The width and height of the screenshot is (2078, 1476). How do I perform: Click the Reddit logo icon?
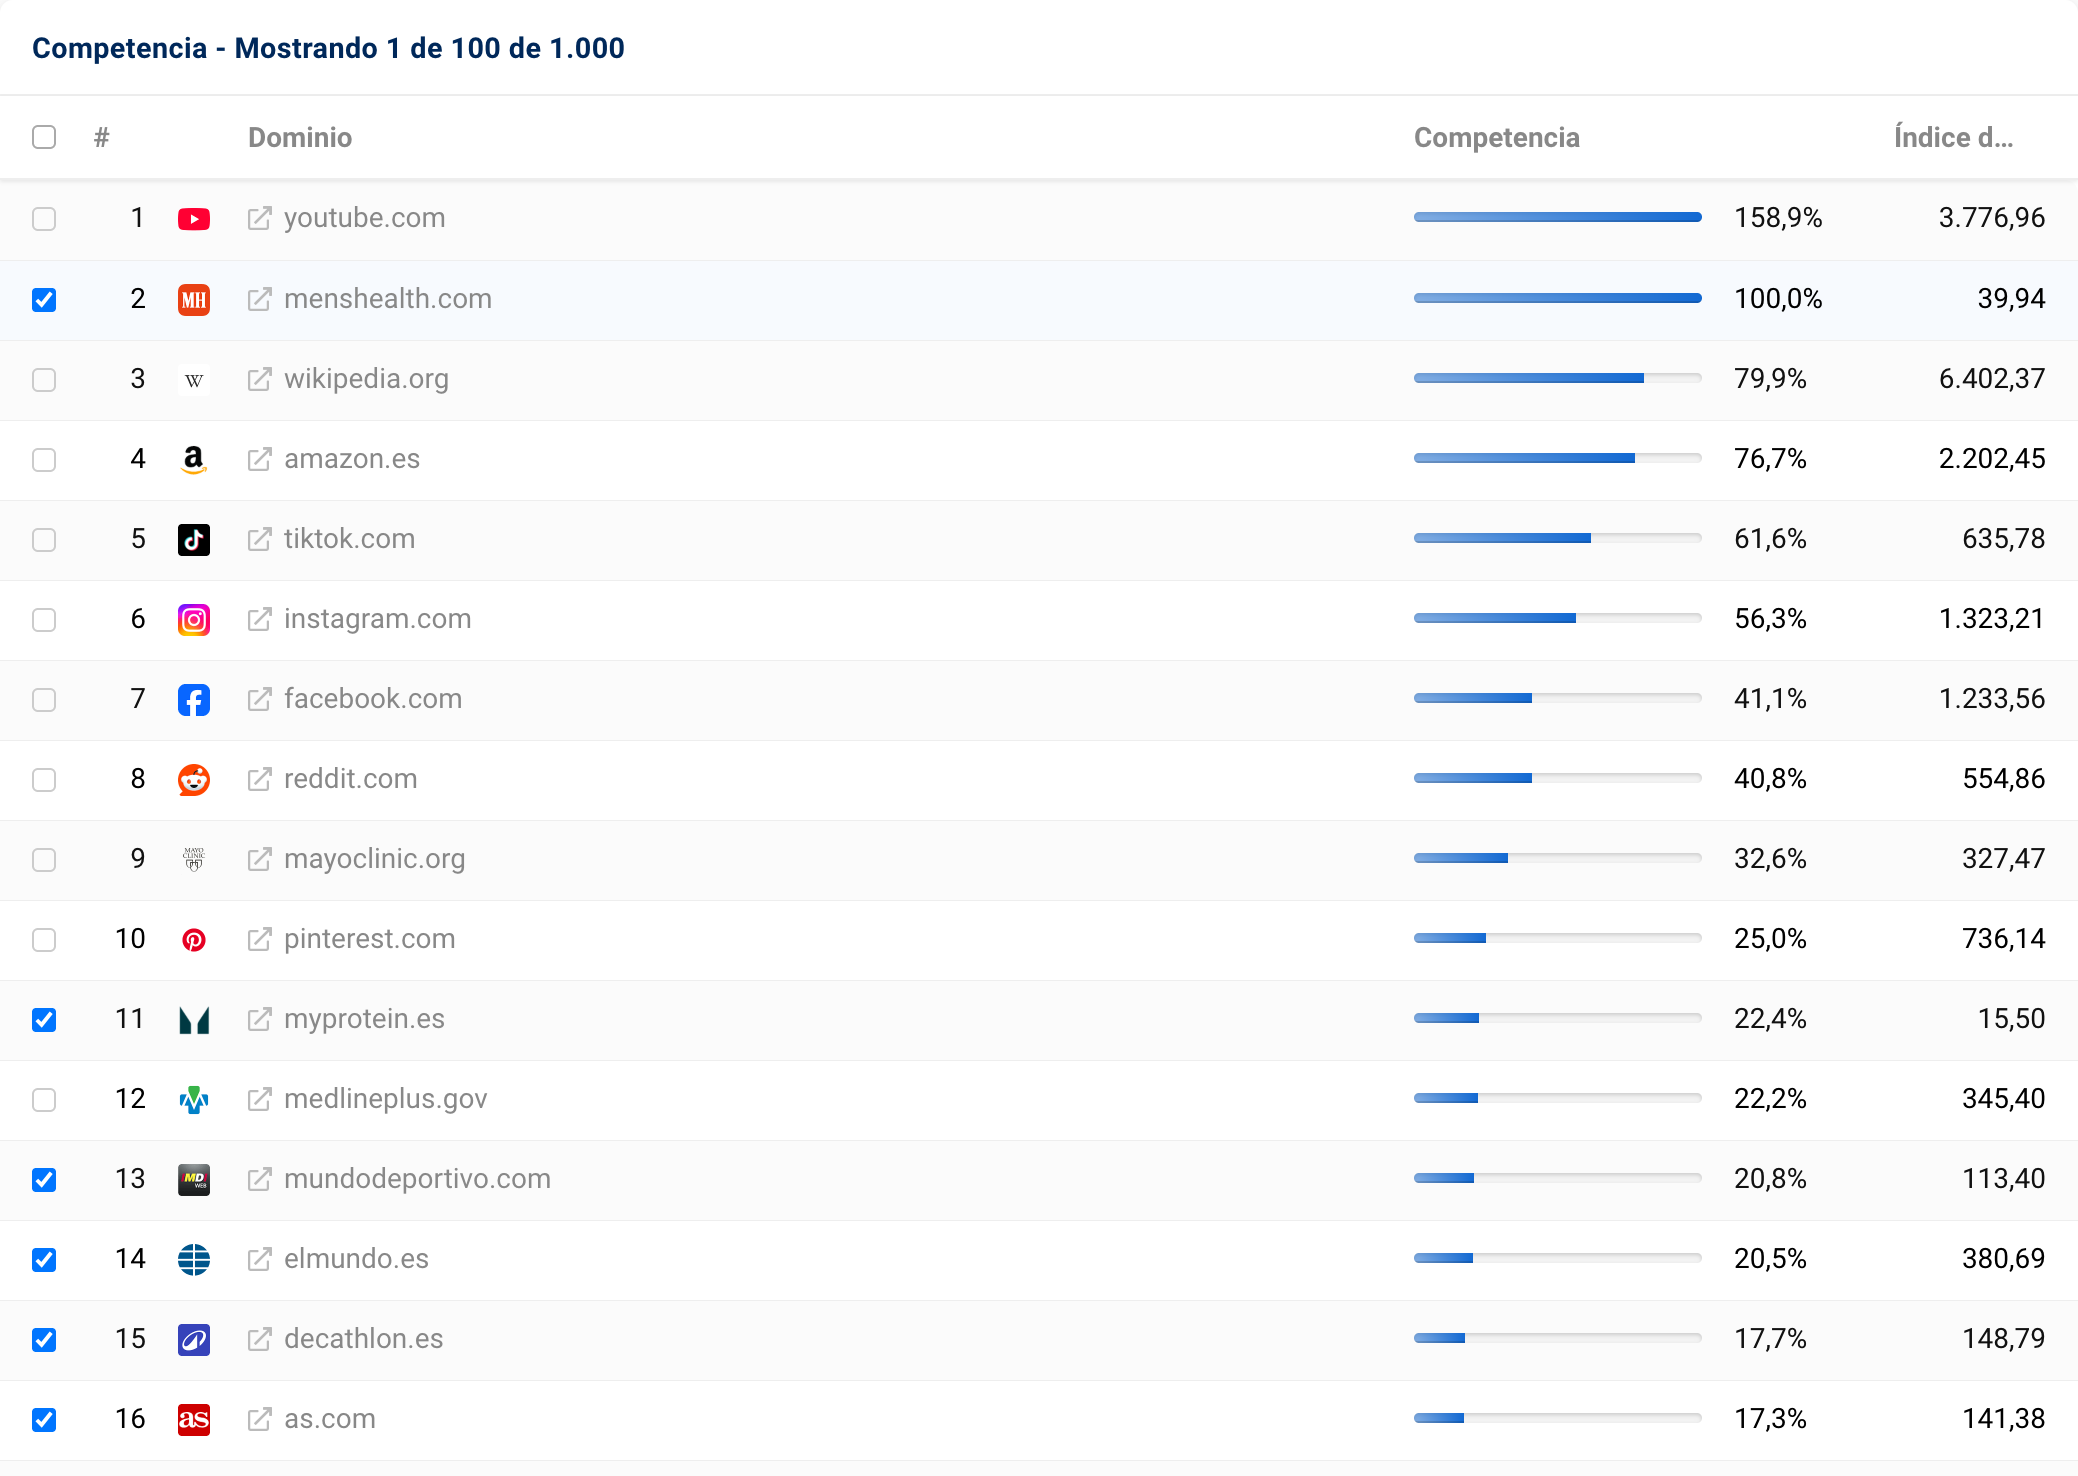click(x=194, y=779)
